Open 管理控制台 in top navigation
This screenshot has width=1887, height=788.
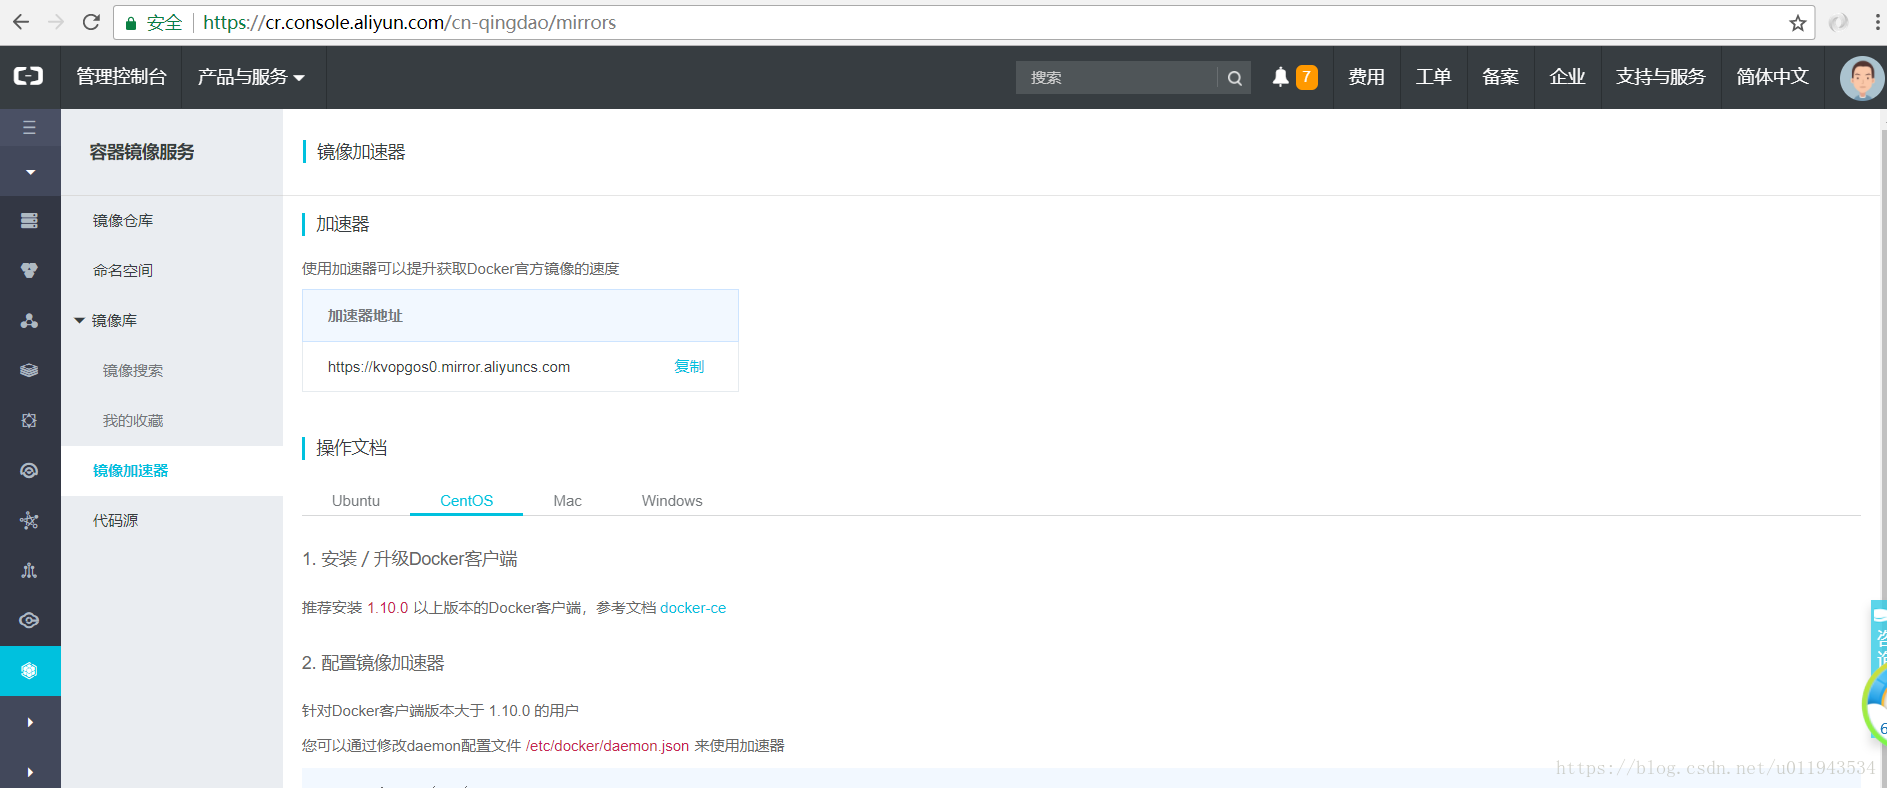click(x=121, y=77)
